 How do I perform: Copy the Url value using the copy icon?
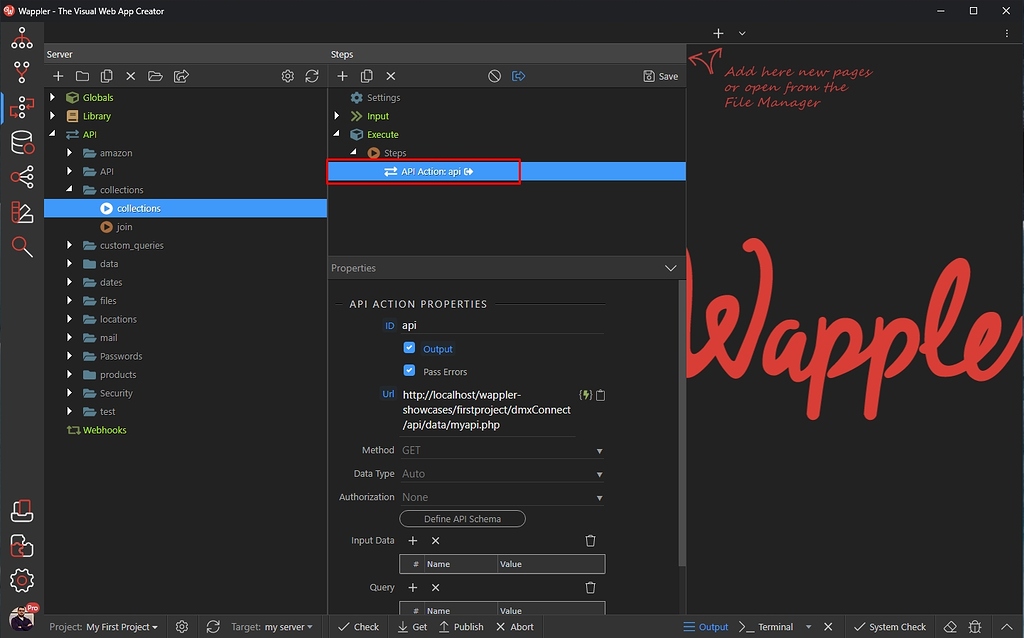click(599, 395)
